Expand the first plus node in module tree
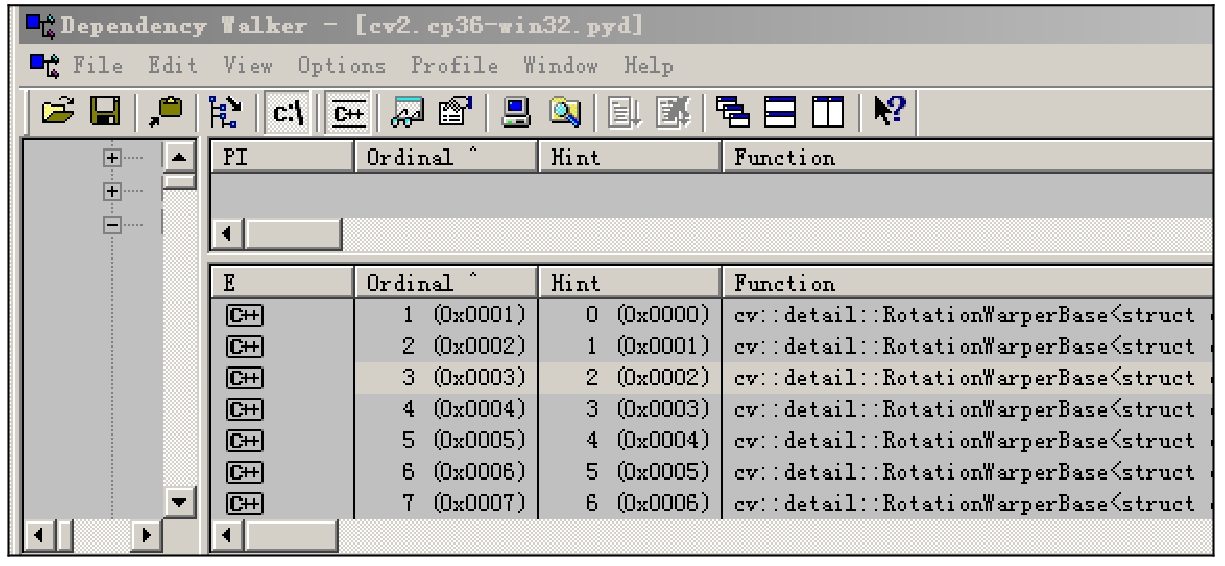The height and width of the screenshot is (566, 1225). (113, 159)
